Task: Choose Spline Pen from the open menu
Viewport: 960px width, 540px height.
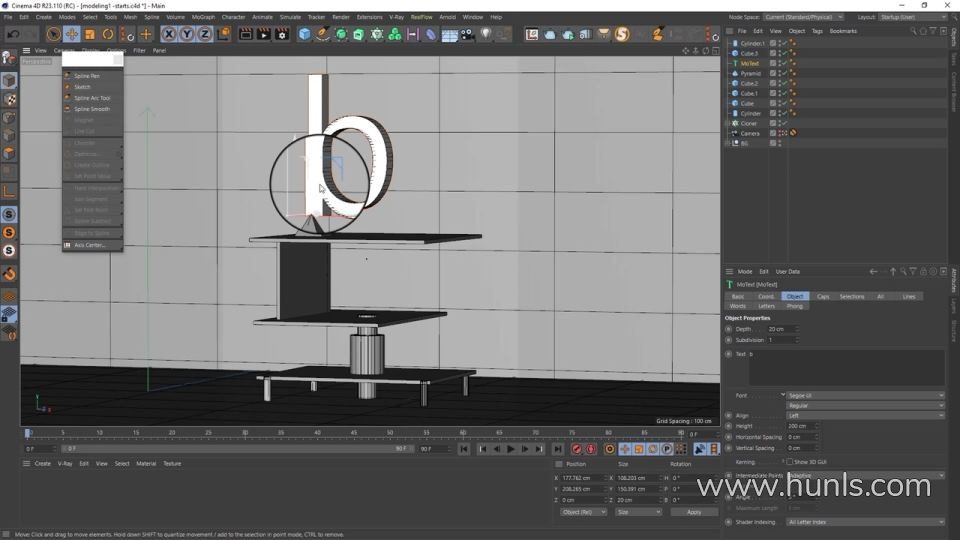Action: (87, 76)
